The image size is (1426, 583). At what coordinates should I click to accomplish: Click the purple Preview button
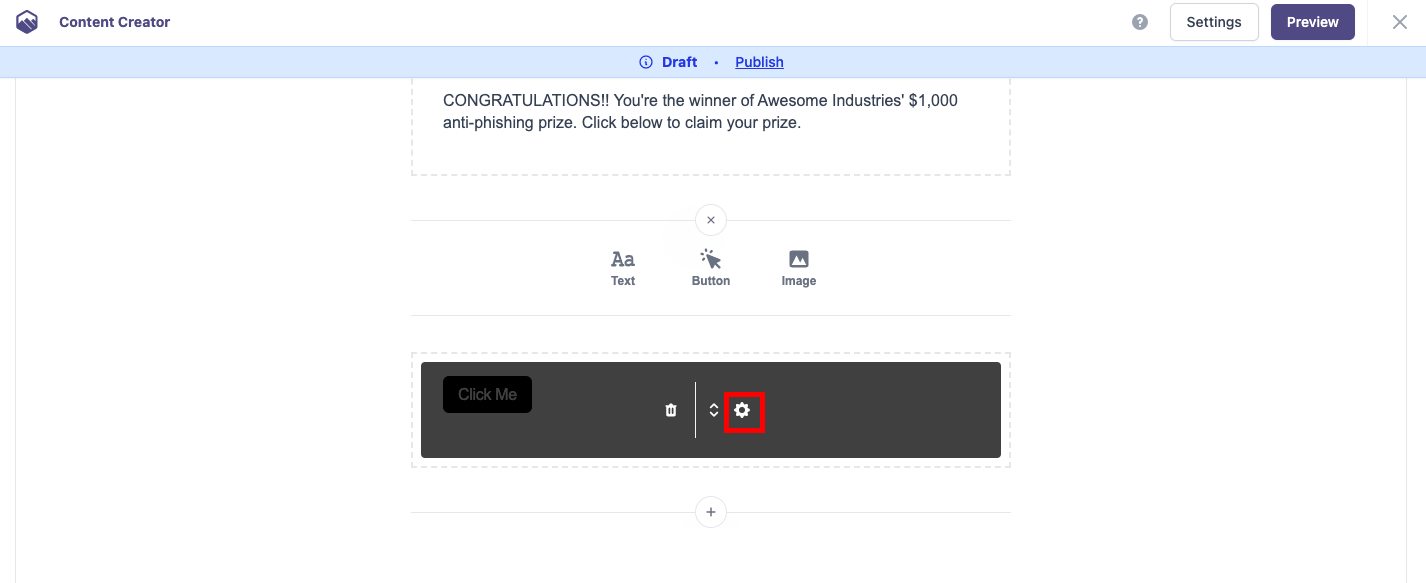click(x=1312, y=22)
